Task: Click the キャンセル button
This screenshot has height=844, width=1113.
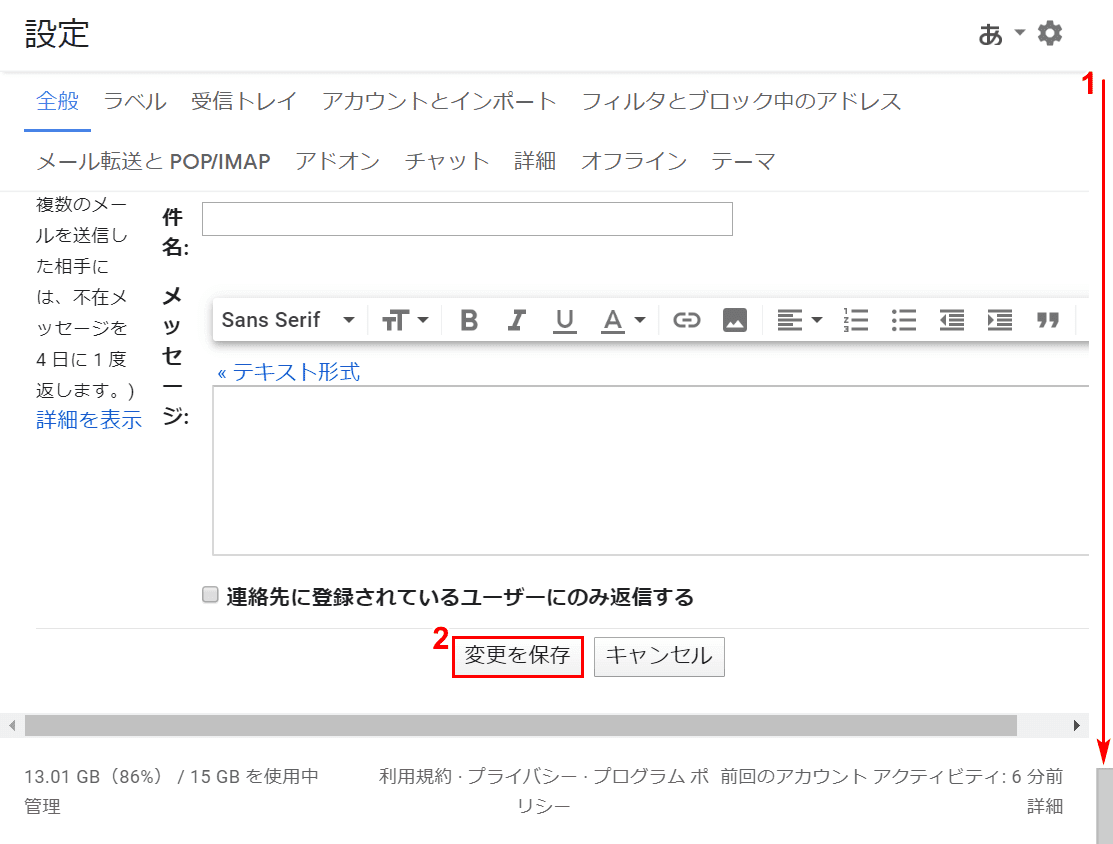Action: [x=659, y=656]
